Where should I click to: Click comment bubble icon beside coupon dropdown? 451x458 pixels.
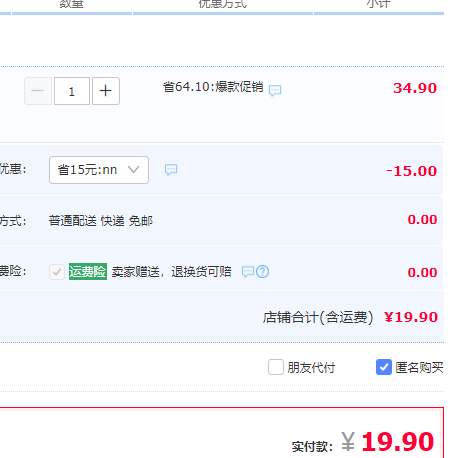[171, 170]
